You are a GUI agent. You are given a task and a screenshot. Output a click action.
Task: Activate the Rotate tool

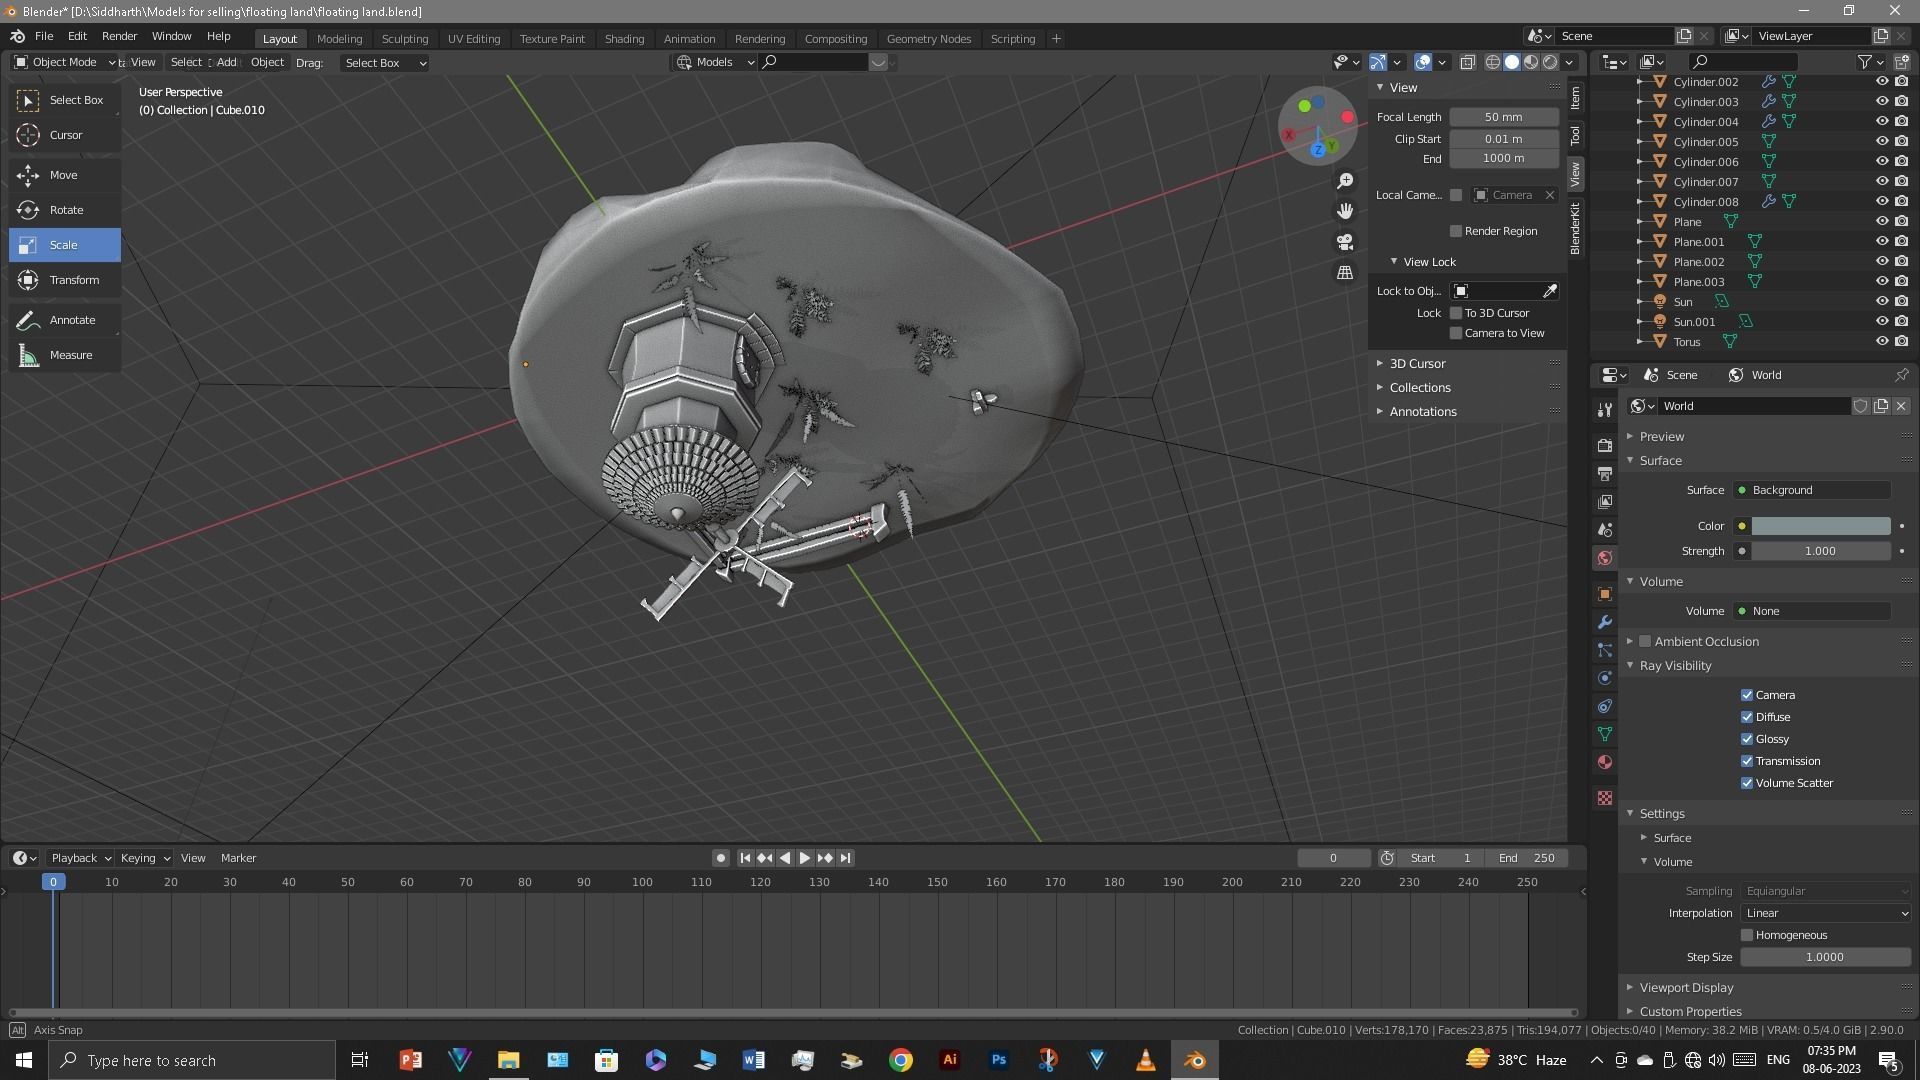[x=65, y=210]
